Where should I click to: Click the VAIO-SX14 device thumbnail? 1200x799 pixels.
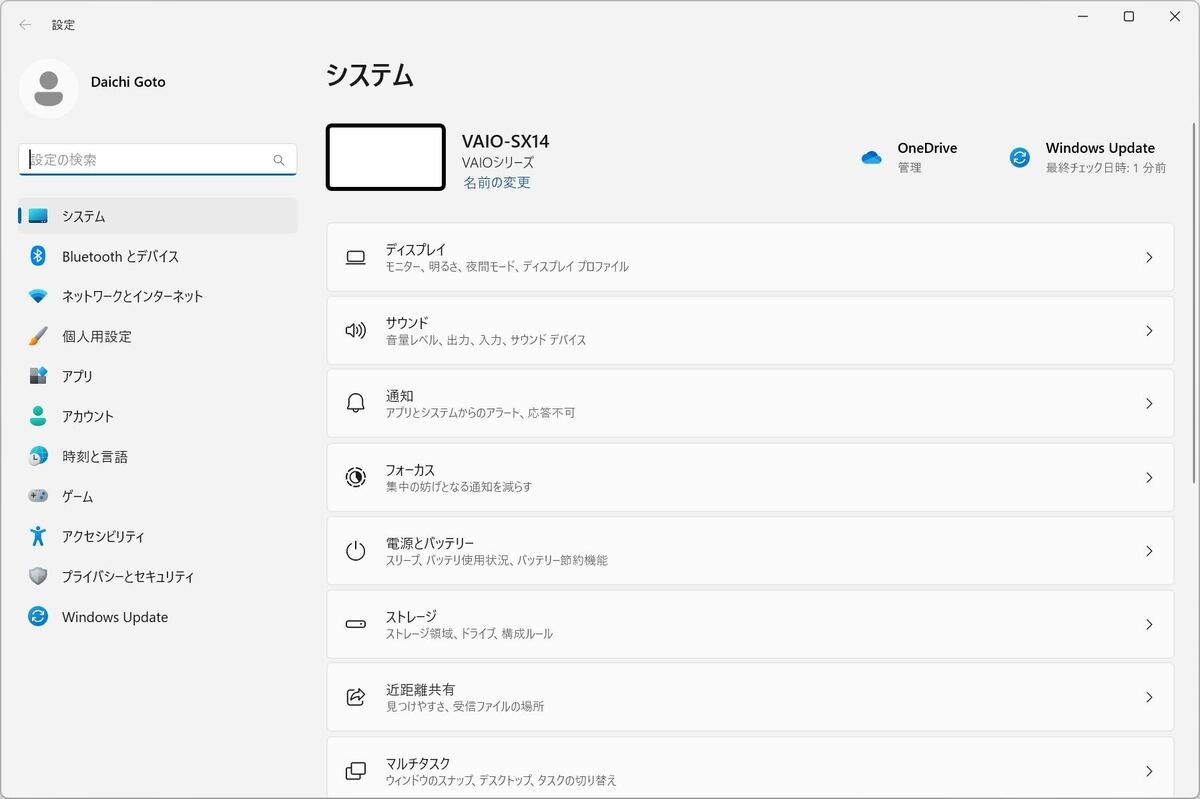[x=385, y=157]
